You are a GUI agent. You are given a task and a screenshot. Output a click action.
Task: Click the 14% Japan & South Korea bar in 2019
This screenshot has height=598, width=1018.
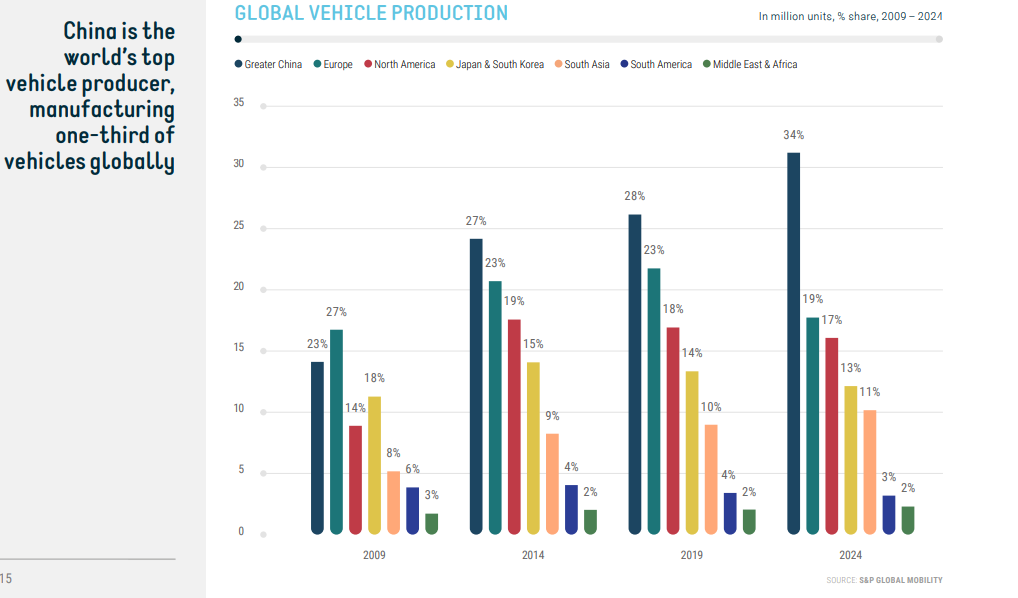tap(692, 452)
